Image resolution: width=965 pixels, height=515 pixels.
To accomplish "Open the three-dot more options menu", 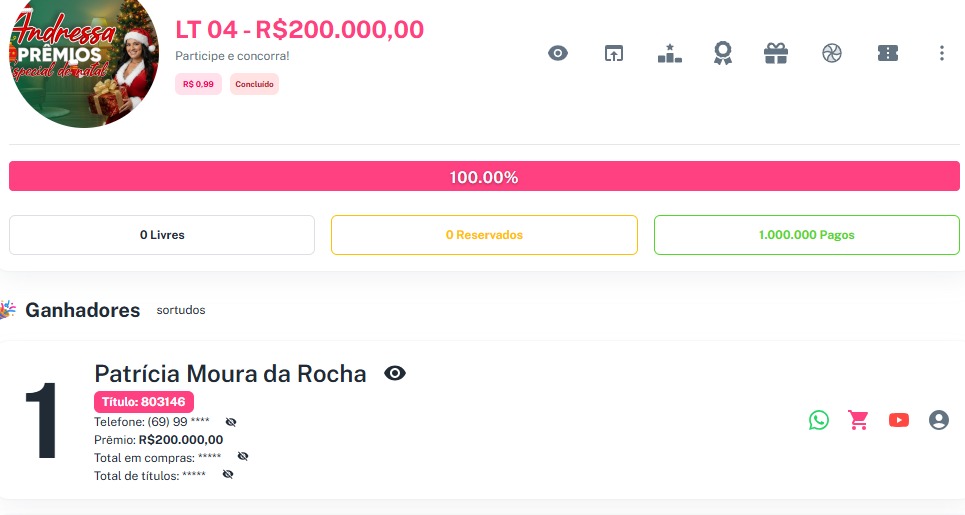I will [x=941, y=53].
